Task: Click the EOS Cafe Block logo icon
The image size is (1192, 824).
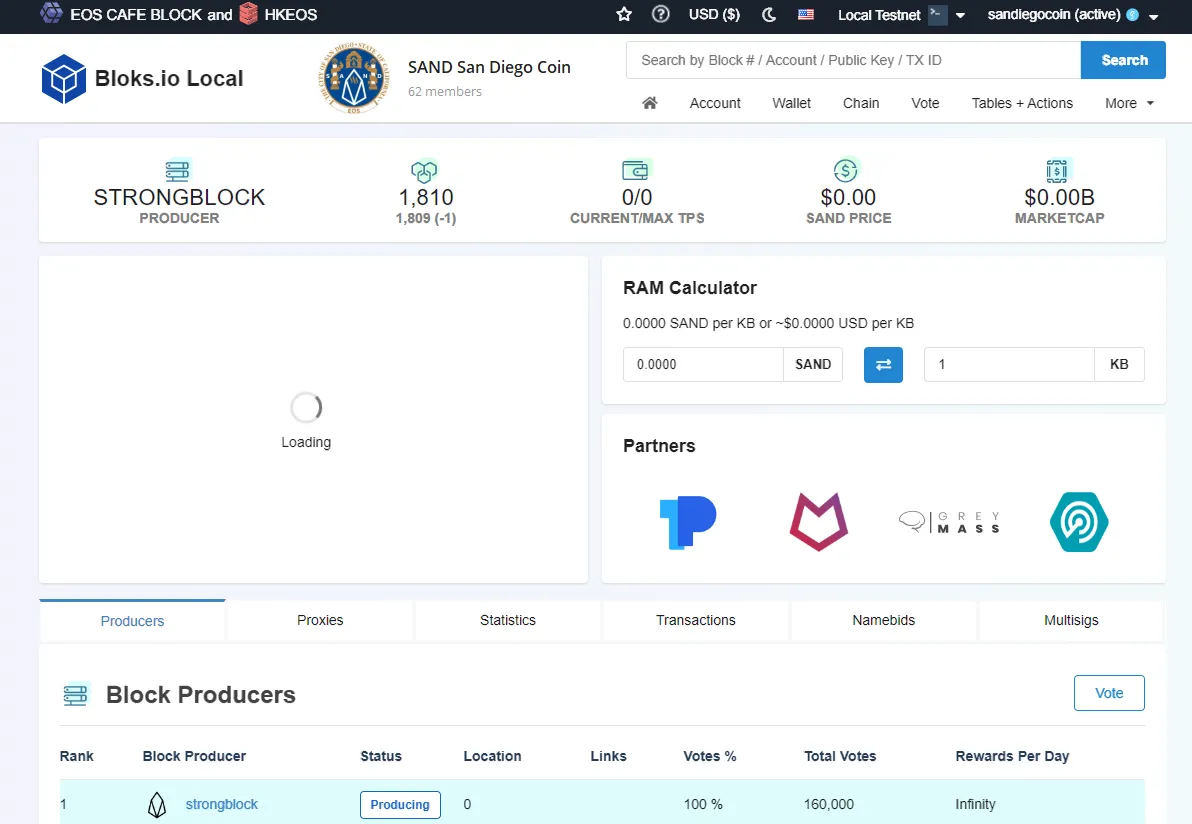Action: coord(51,13)
